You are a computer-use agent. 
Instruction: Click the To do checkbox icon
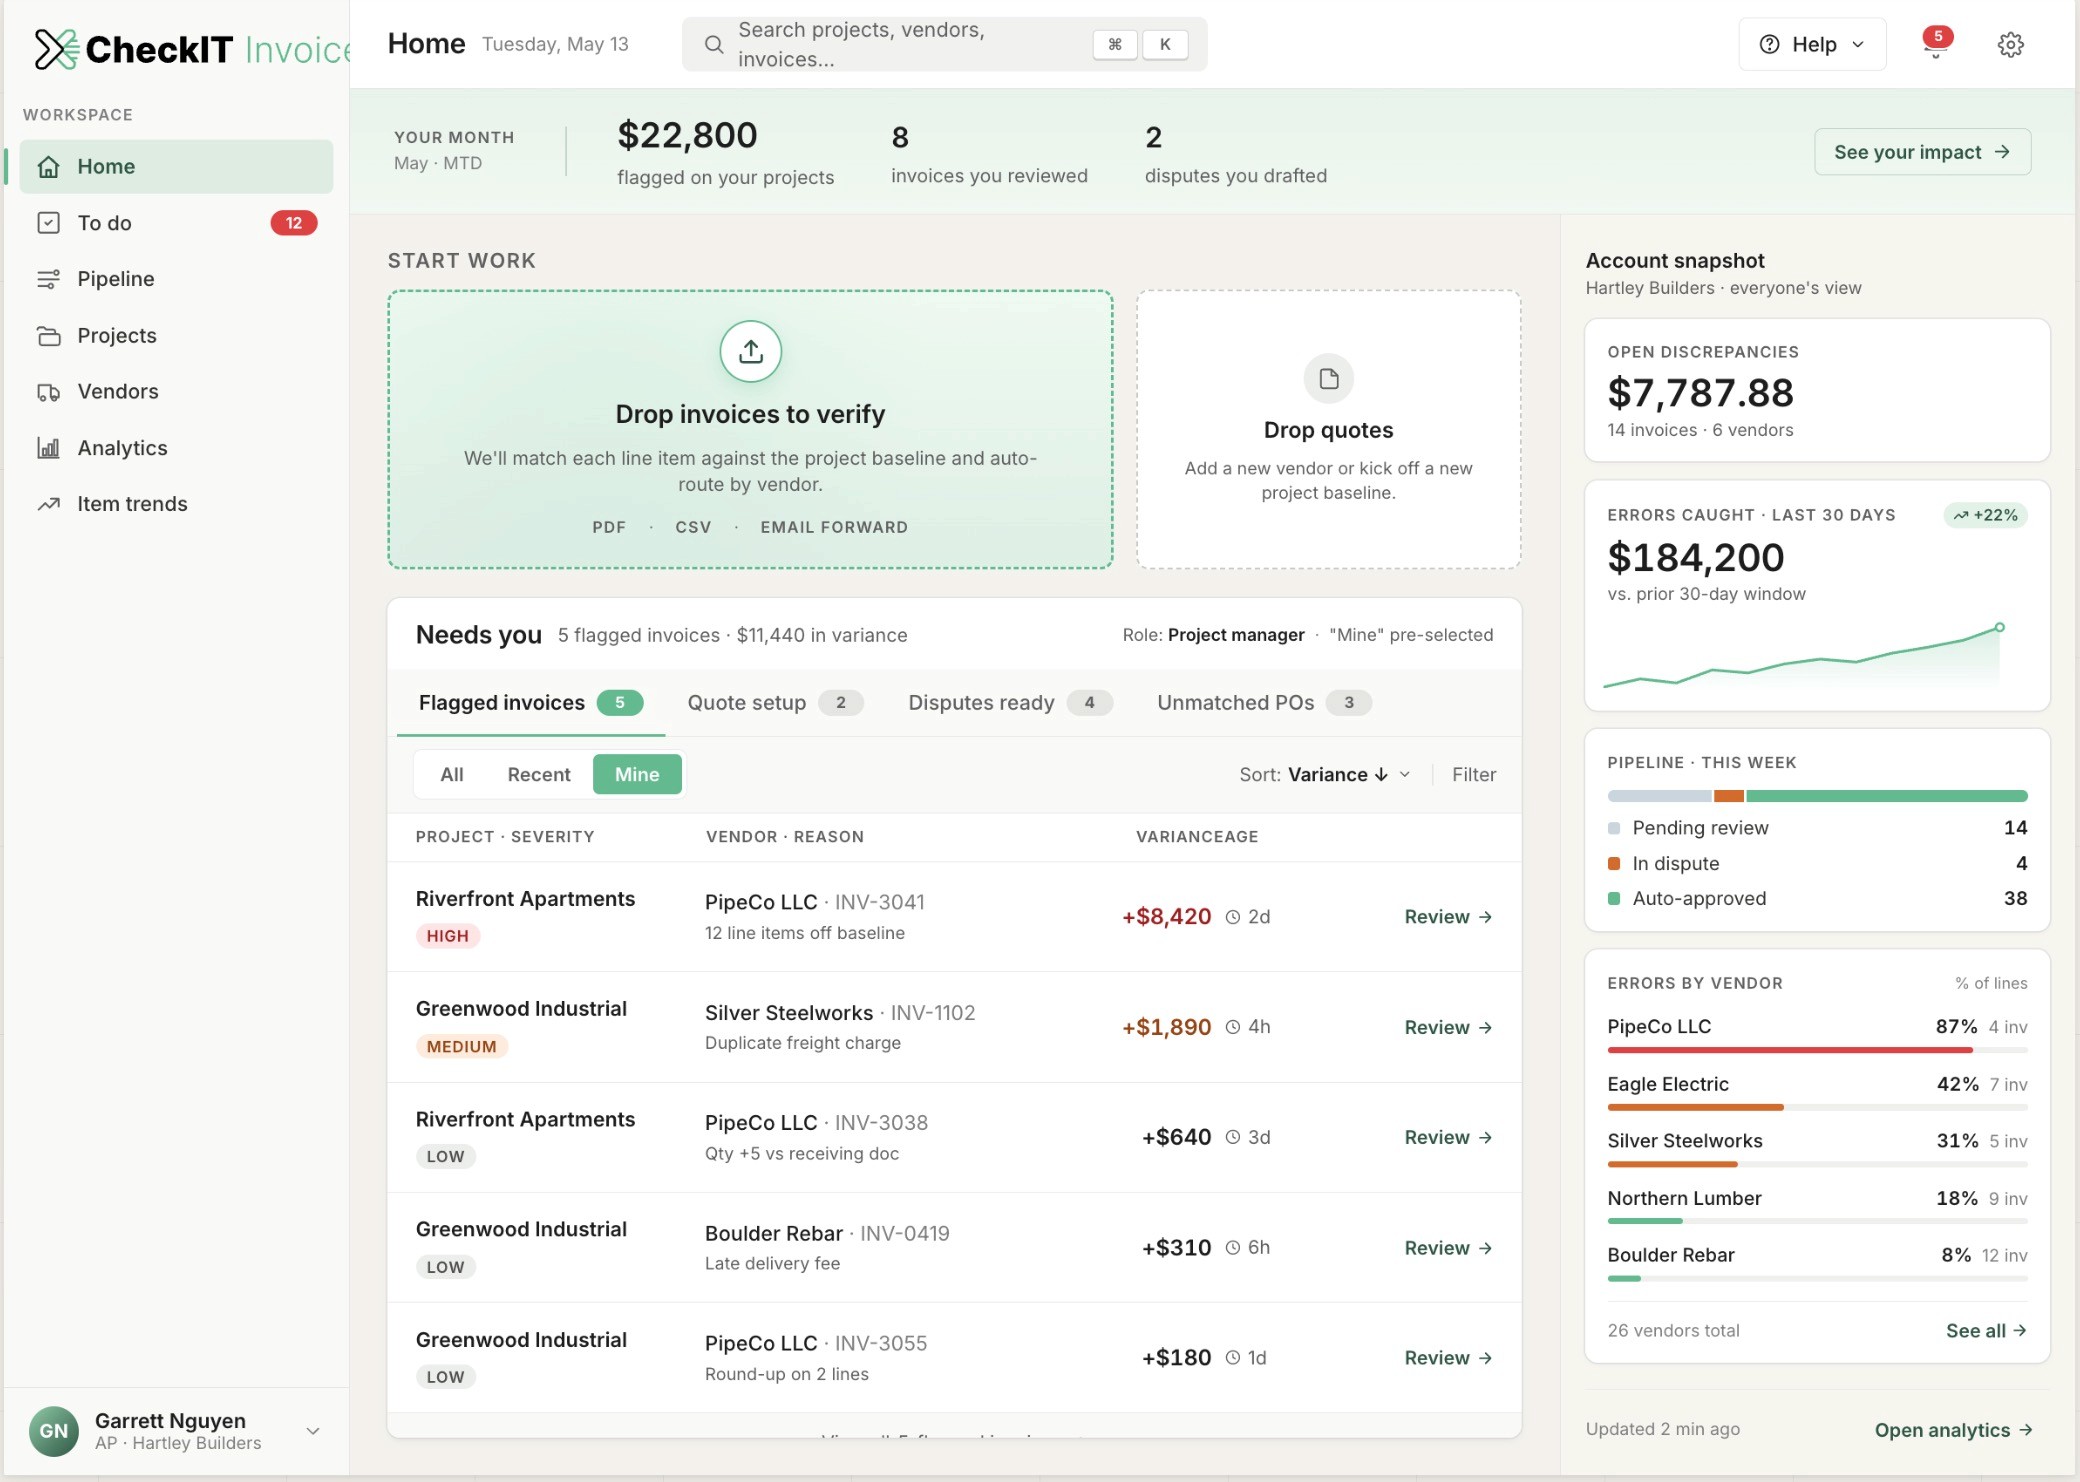[x=48, y=223]
